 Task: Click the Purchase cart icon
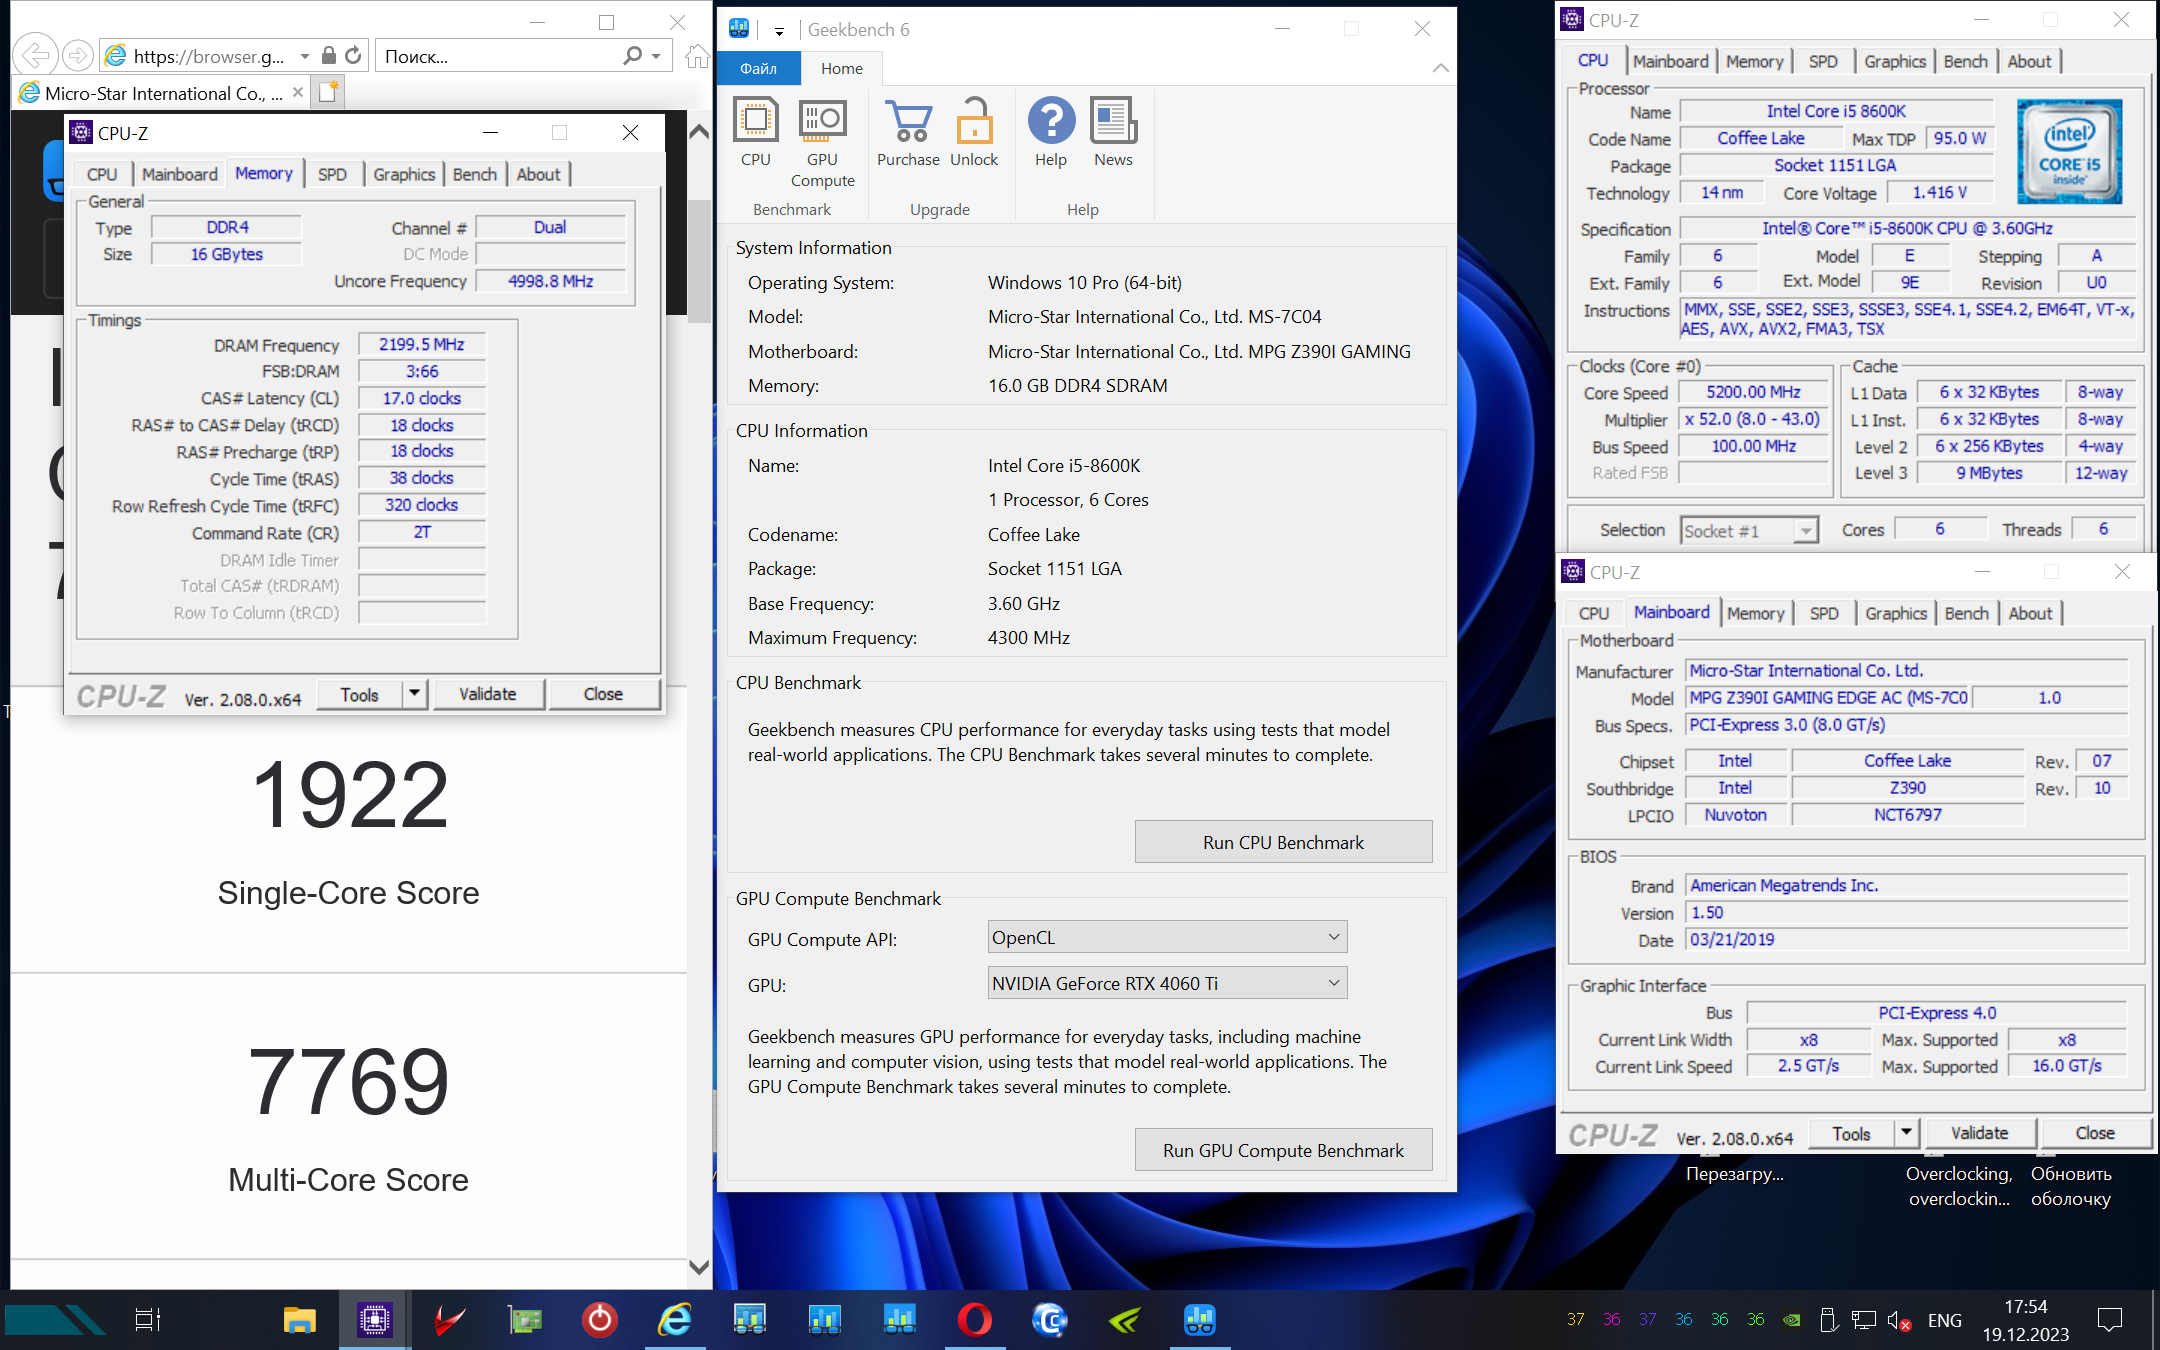(908, 133)
